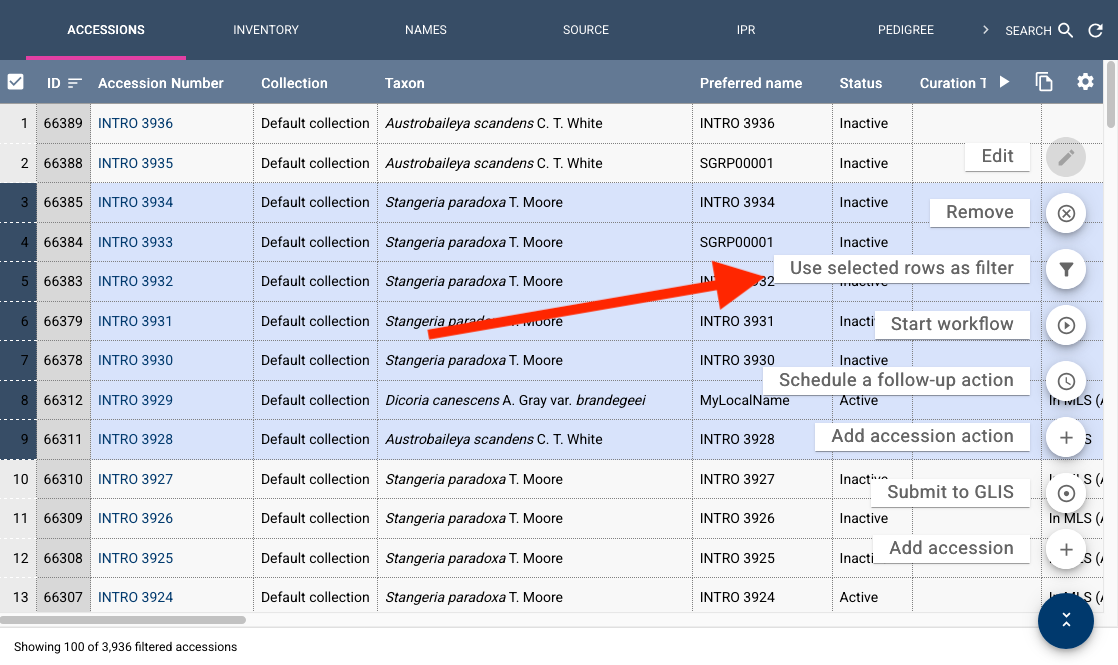Viewport: 1118px width, 665px height.
Task: Click the clock icon for follow-up action
Action: click(1065, 381)
